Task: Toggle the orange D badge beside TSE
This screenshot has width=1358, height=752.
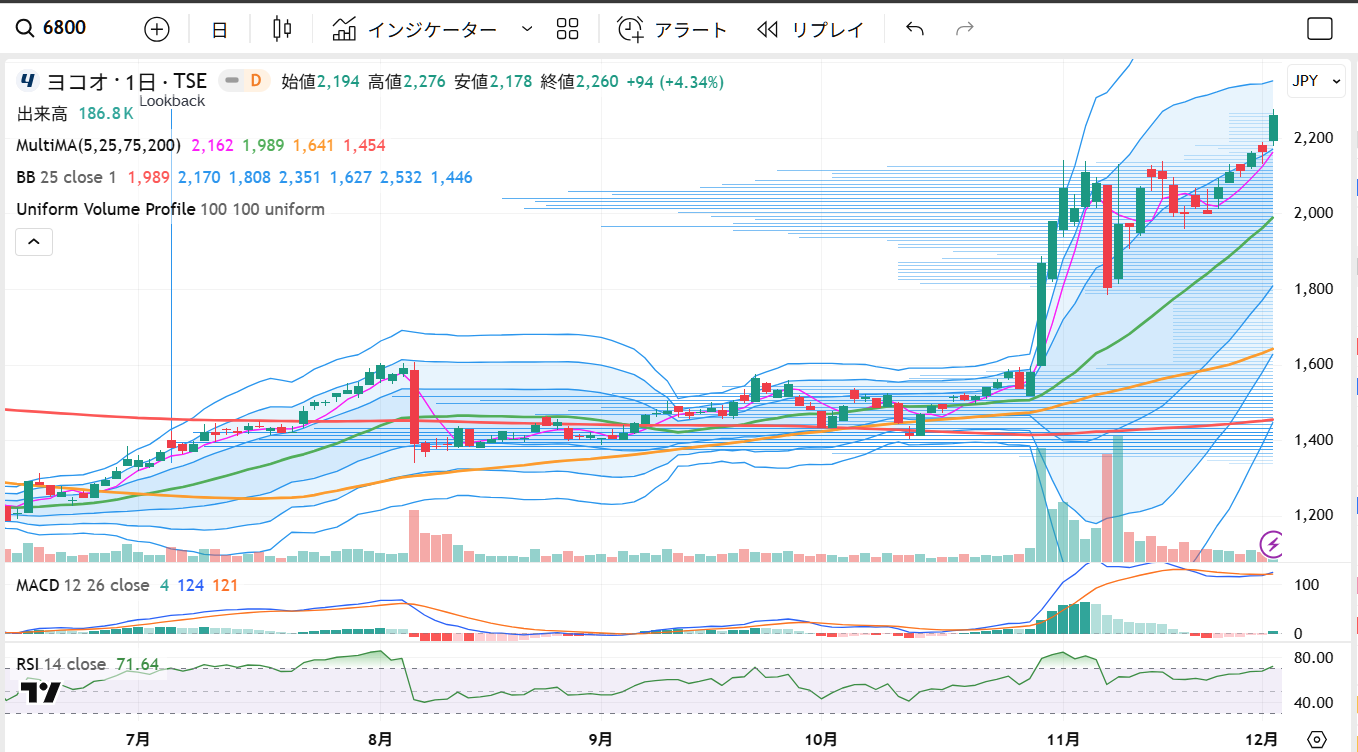Action: tap(255, 81)
